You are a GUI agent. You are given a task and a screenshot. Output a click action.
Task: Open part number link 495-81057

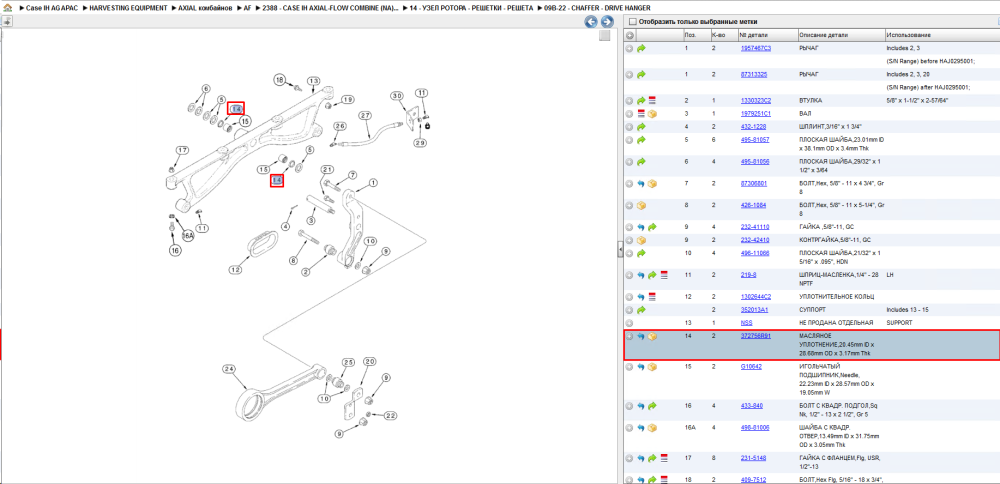754,139
